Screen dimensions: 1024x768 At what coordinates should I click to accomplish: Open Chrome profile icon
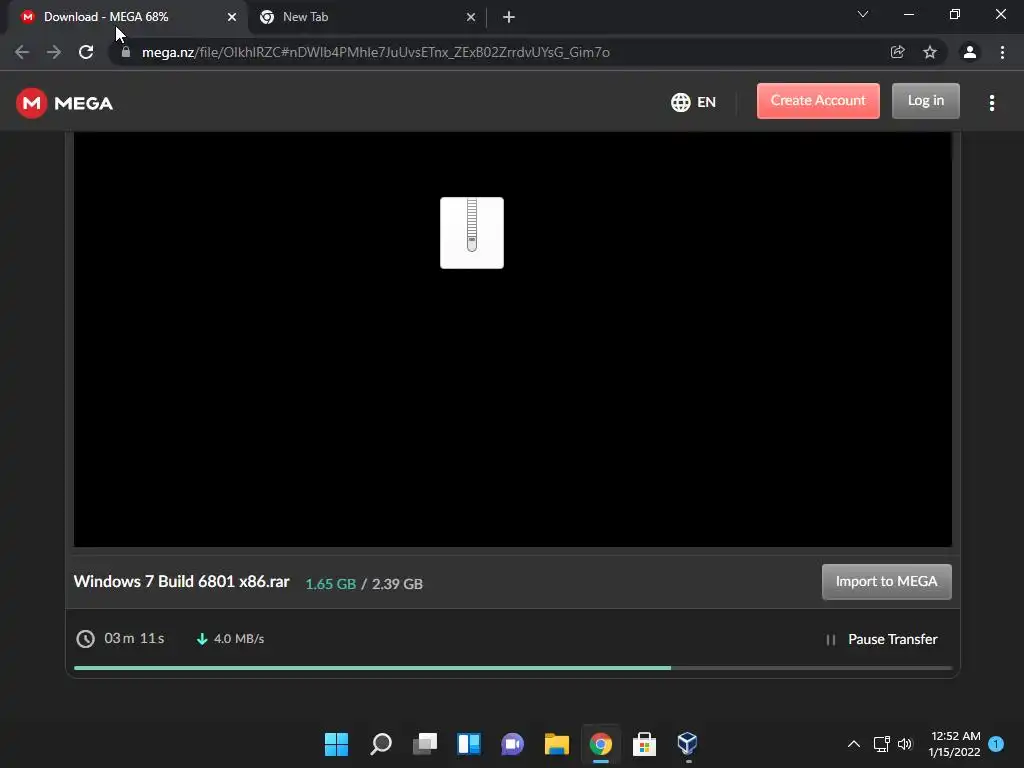tap(970, 52)
